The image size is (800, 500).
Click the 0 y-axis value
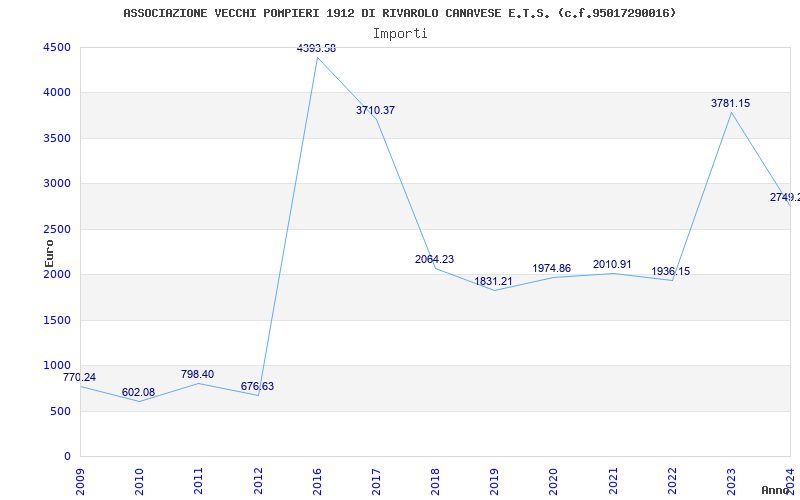tap(67, 457)
